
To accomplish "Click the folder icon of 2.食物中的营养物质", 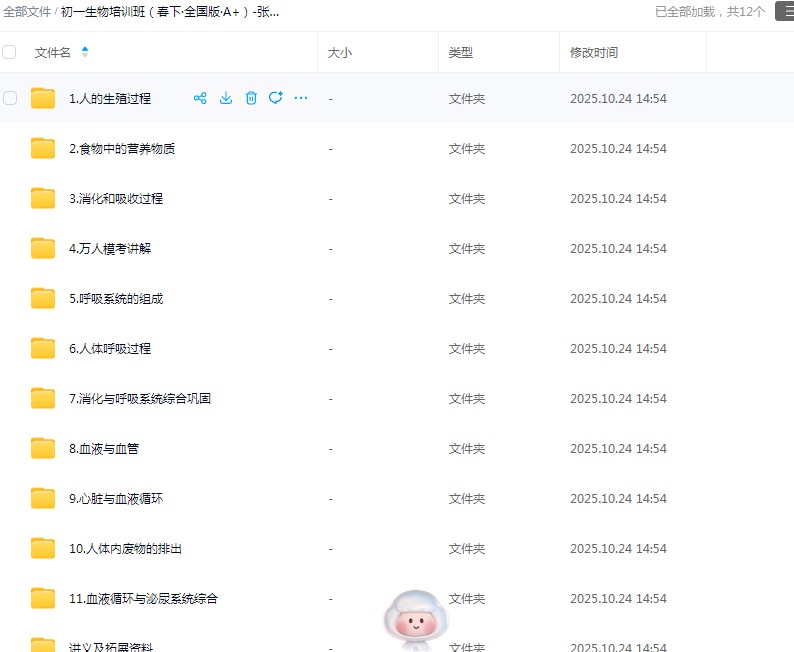I will [43, 149].
